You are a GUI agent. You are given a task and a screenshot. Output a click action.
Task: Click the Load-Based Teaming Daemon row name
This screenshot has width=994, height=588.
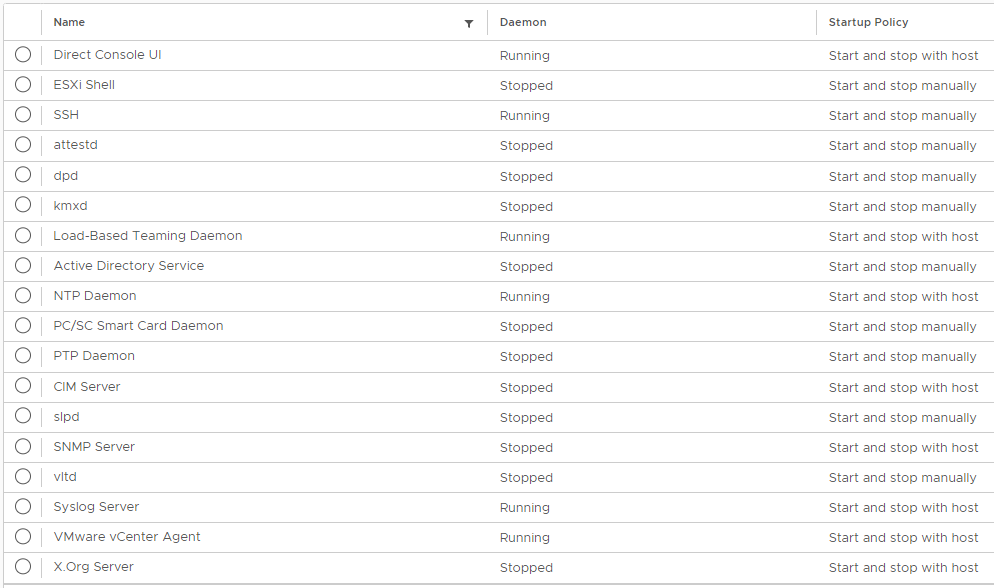coord(148,236)
